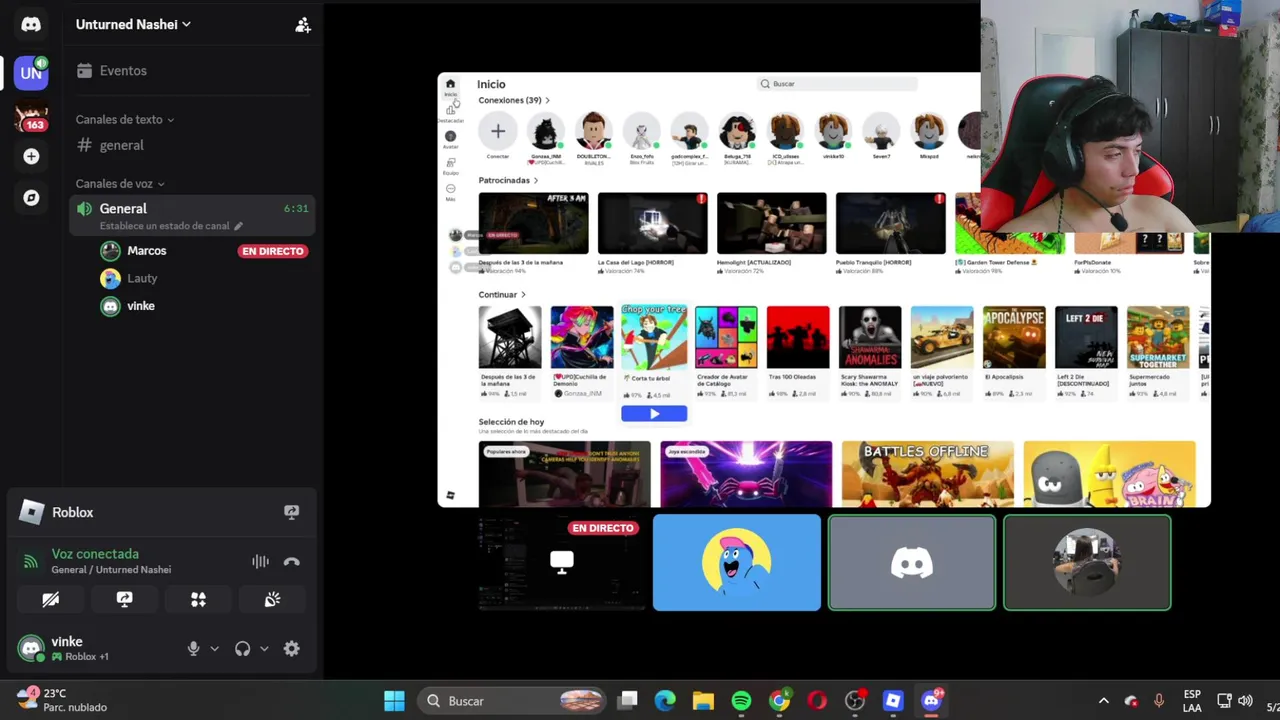
Task: Open Opera browser from the taskbar
Action: (x=817, y=701)
